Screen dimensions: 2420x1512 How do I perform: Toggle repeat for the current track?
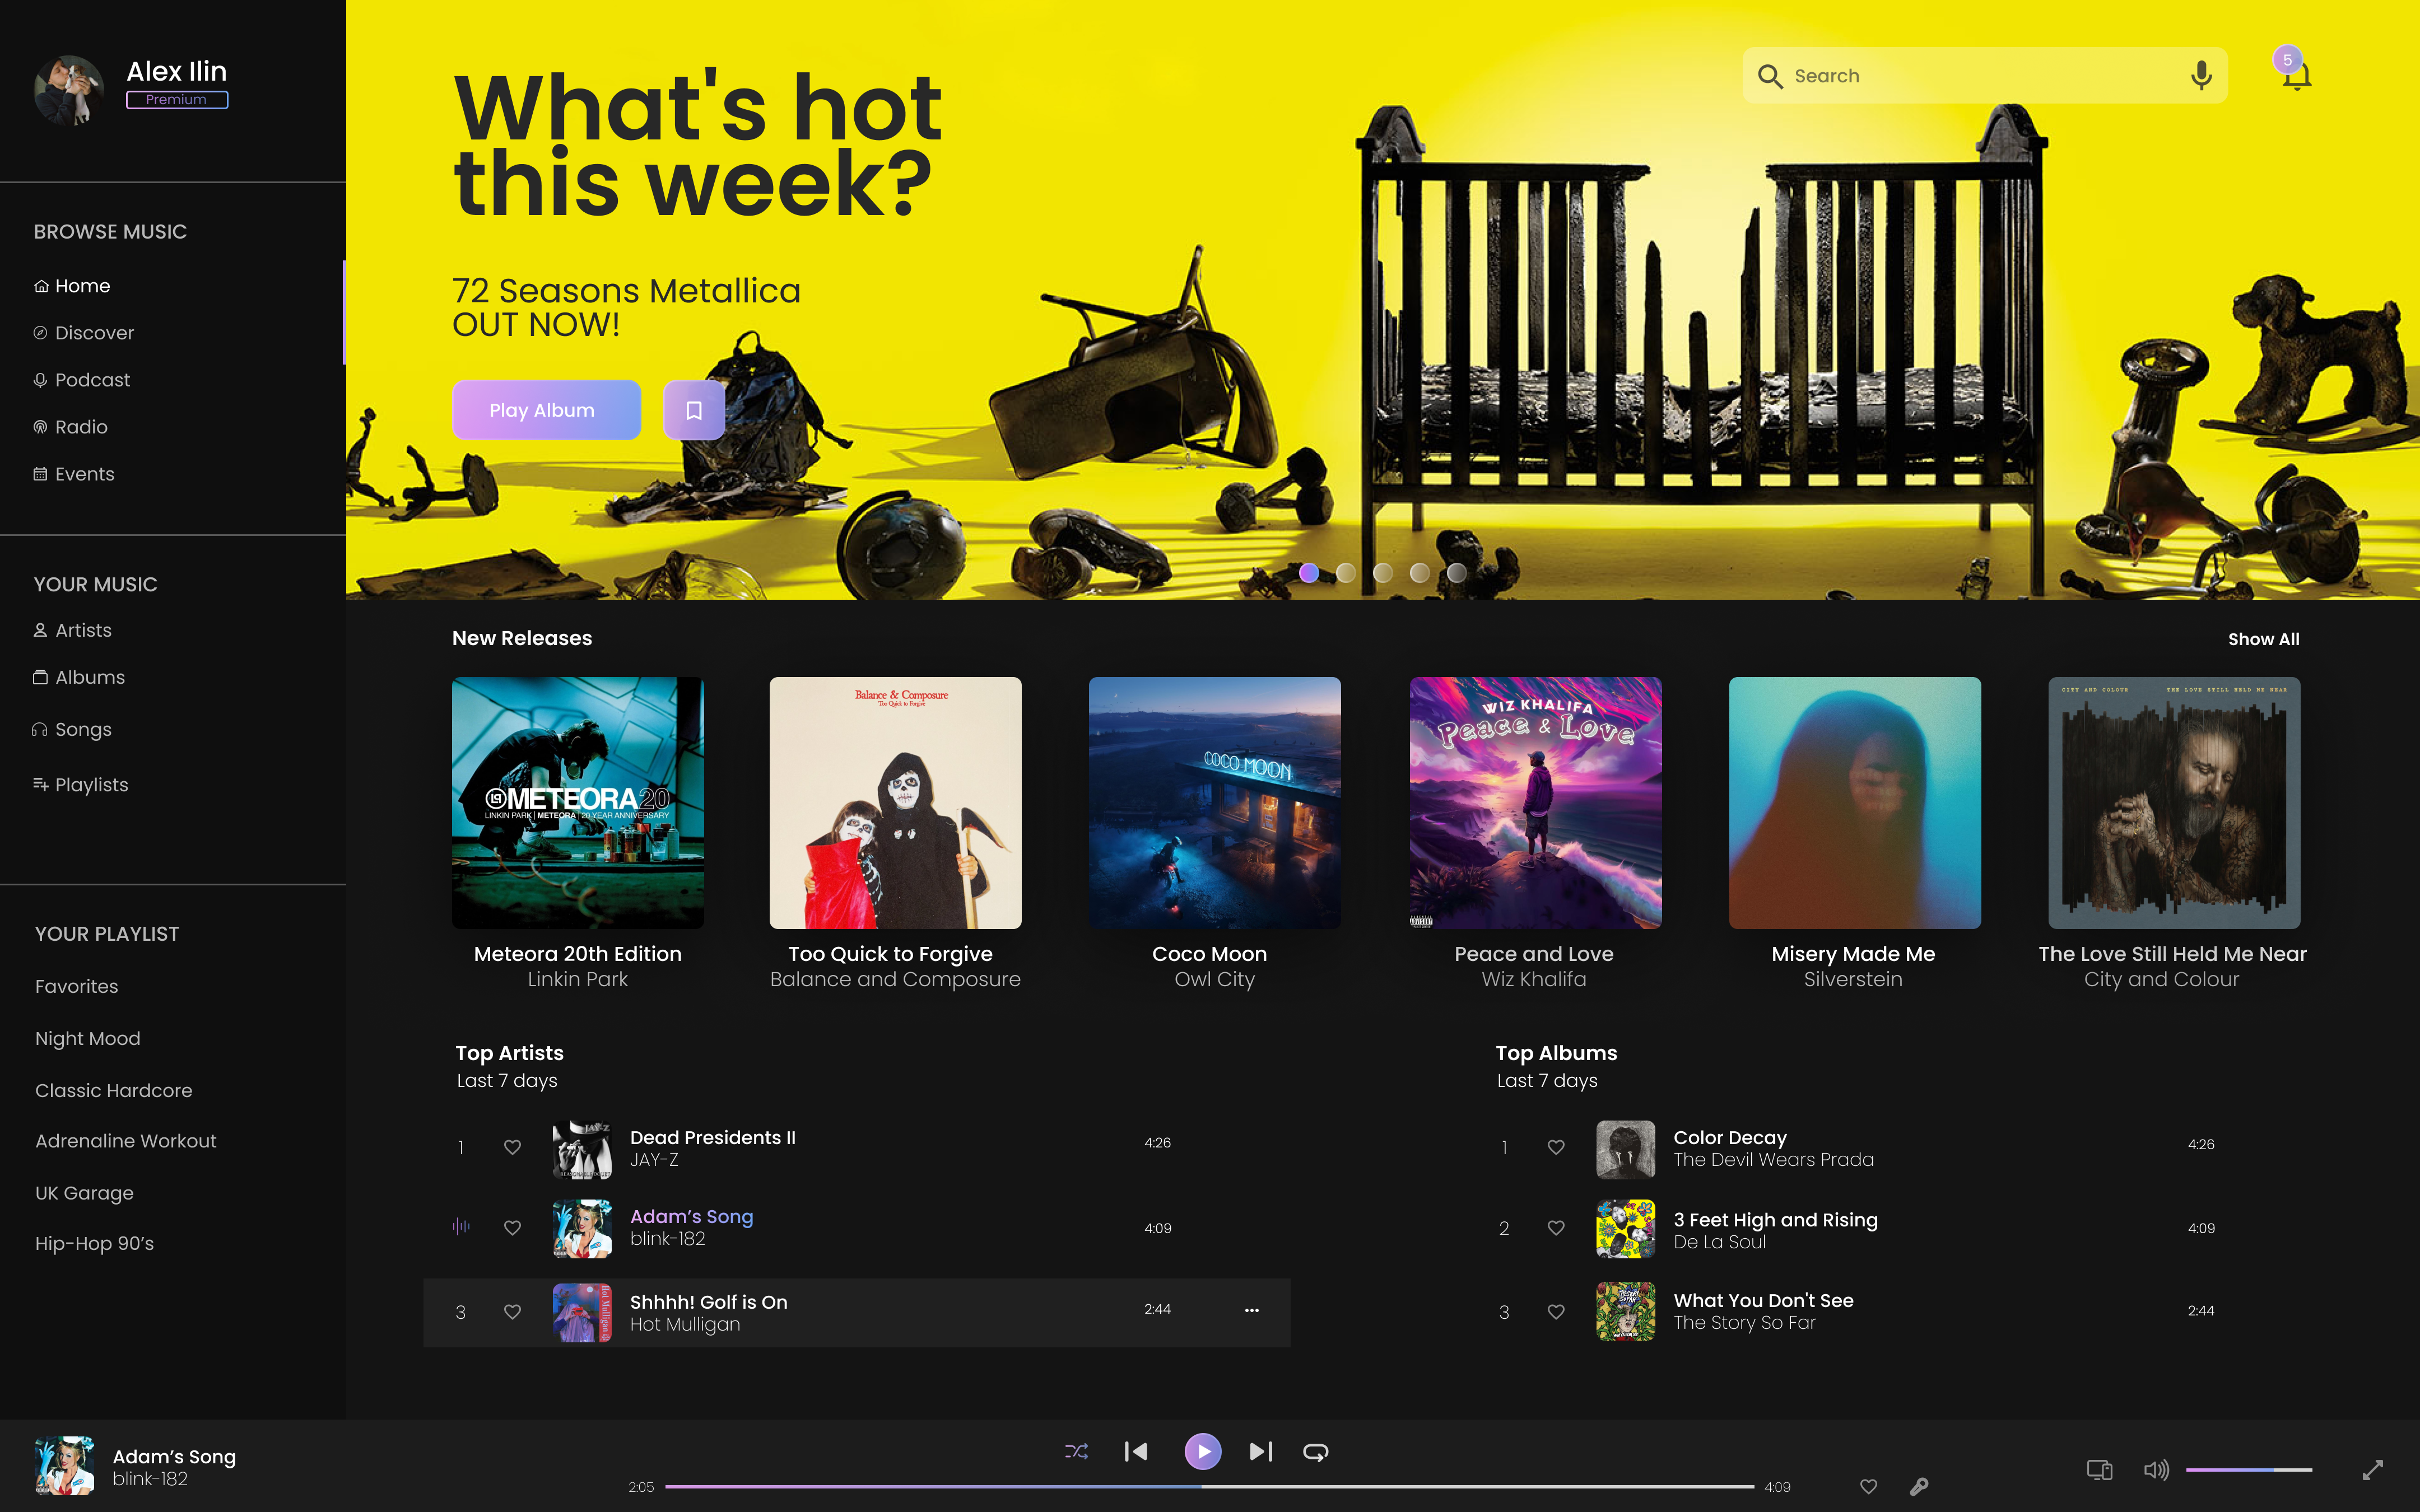[1315, 1452]
